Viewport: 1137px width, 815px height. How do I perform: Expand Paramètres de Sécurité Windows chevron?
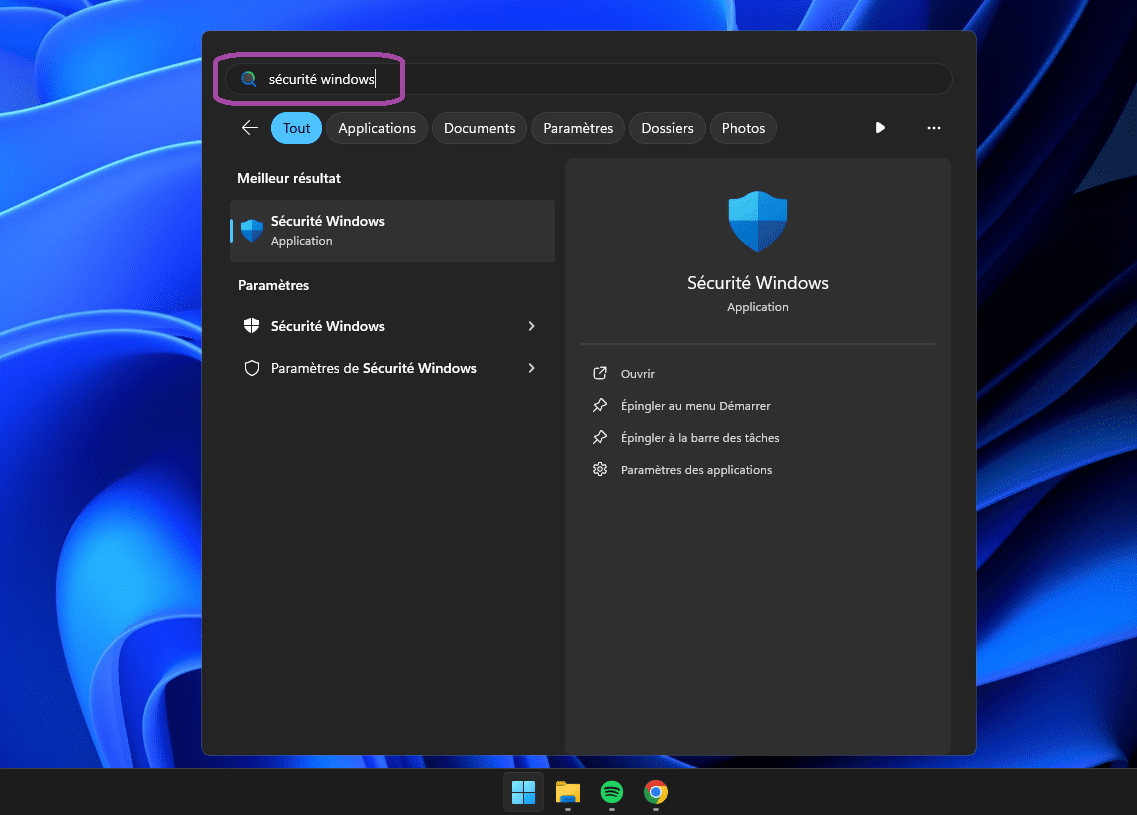point(531,368)
